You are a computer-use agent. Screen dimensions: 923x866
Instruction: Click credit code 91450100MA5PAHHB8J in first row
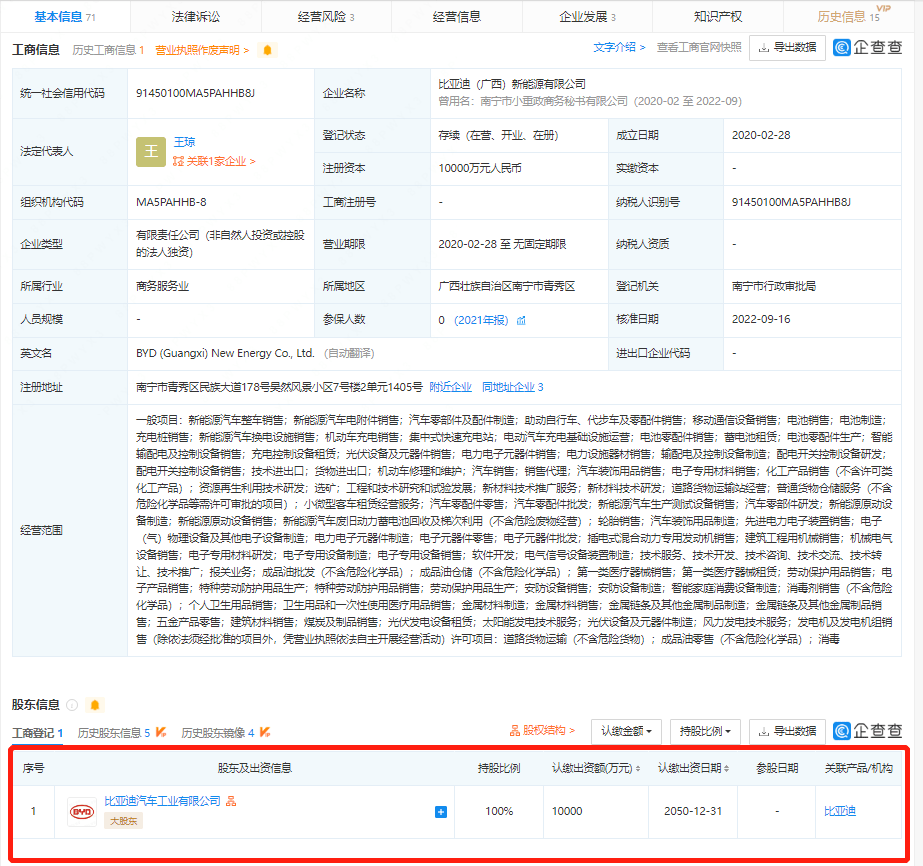pyautogui.click(x=195, y=93)
